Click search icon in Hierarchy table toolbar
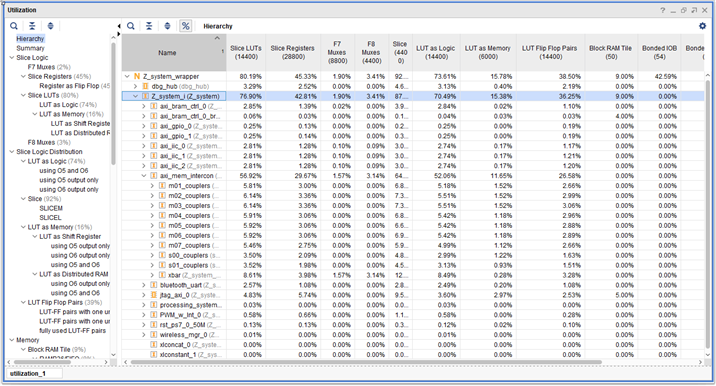This screenshot has width=716, height=386. point(131,26)
